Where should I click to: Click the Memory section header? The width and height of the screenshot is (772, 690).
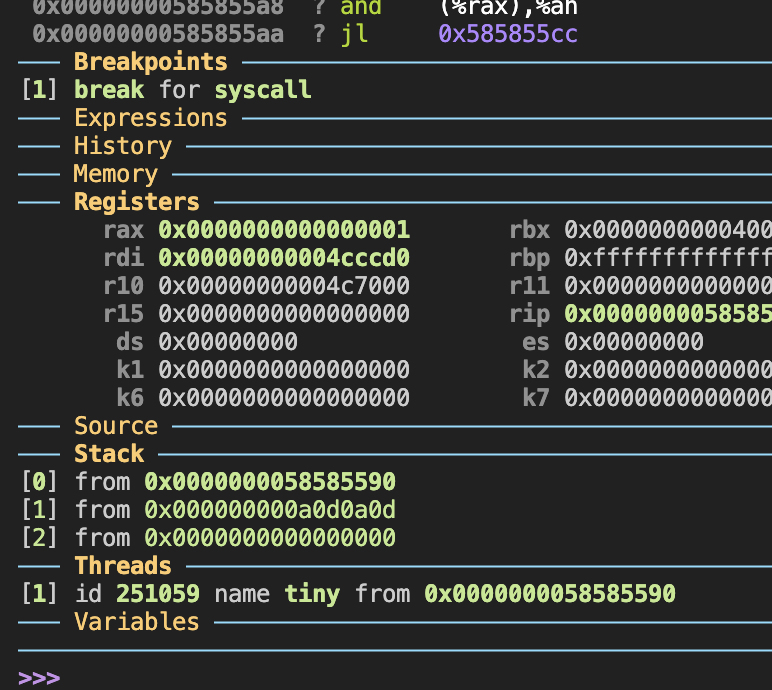[x=115, y=174]
